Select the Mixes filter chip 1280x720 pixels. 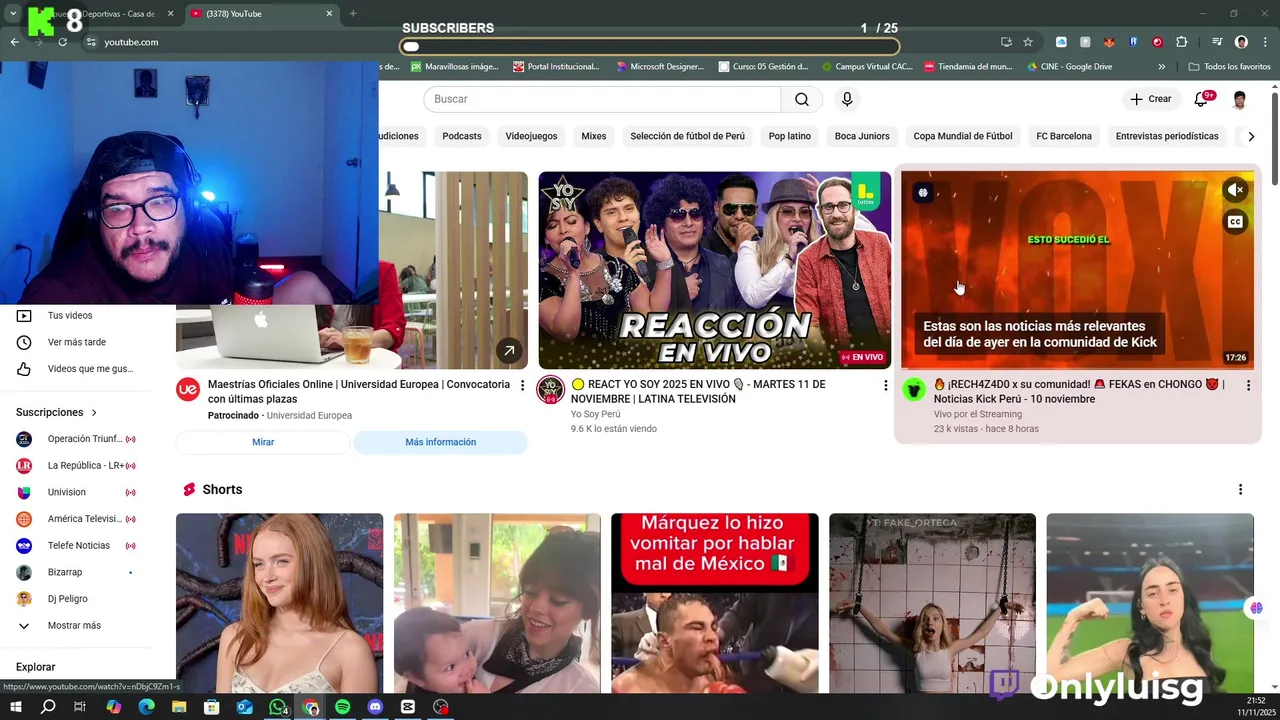tap(594, 136)
